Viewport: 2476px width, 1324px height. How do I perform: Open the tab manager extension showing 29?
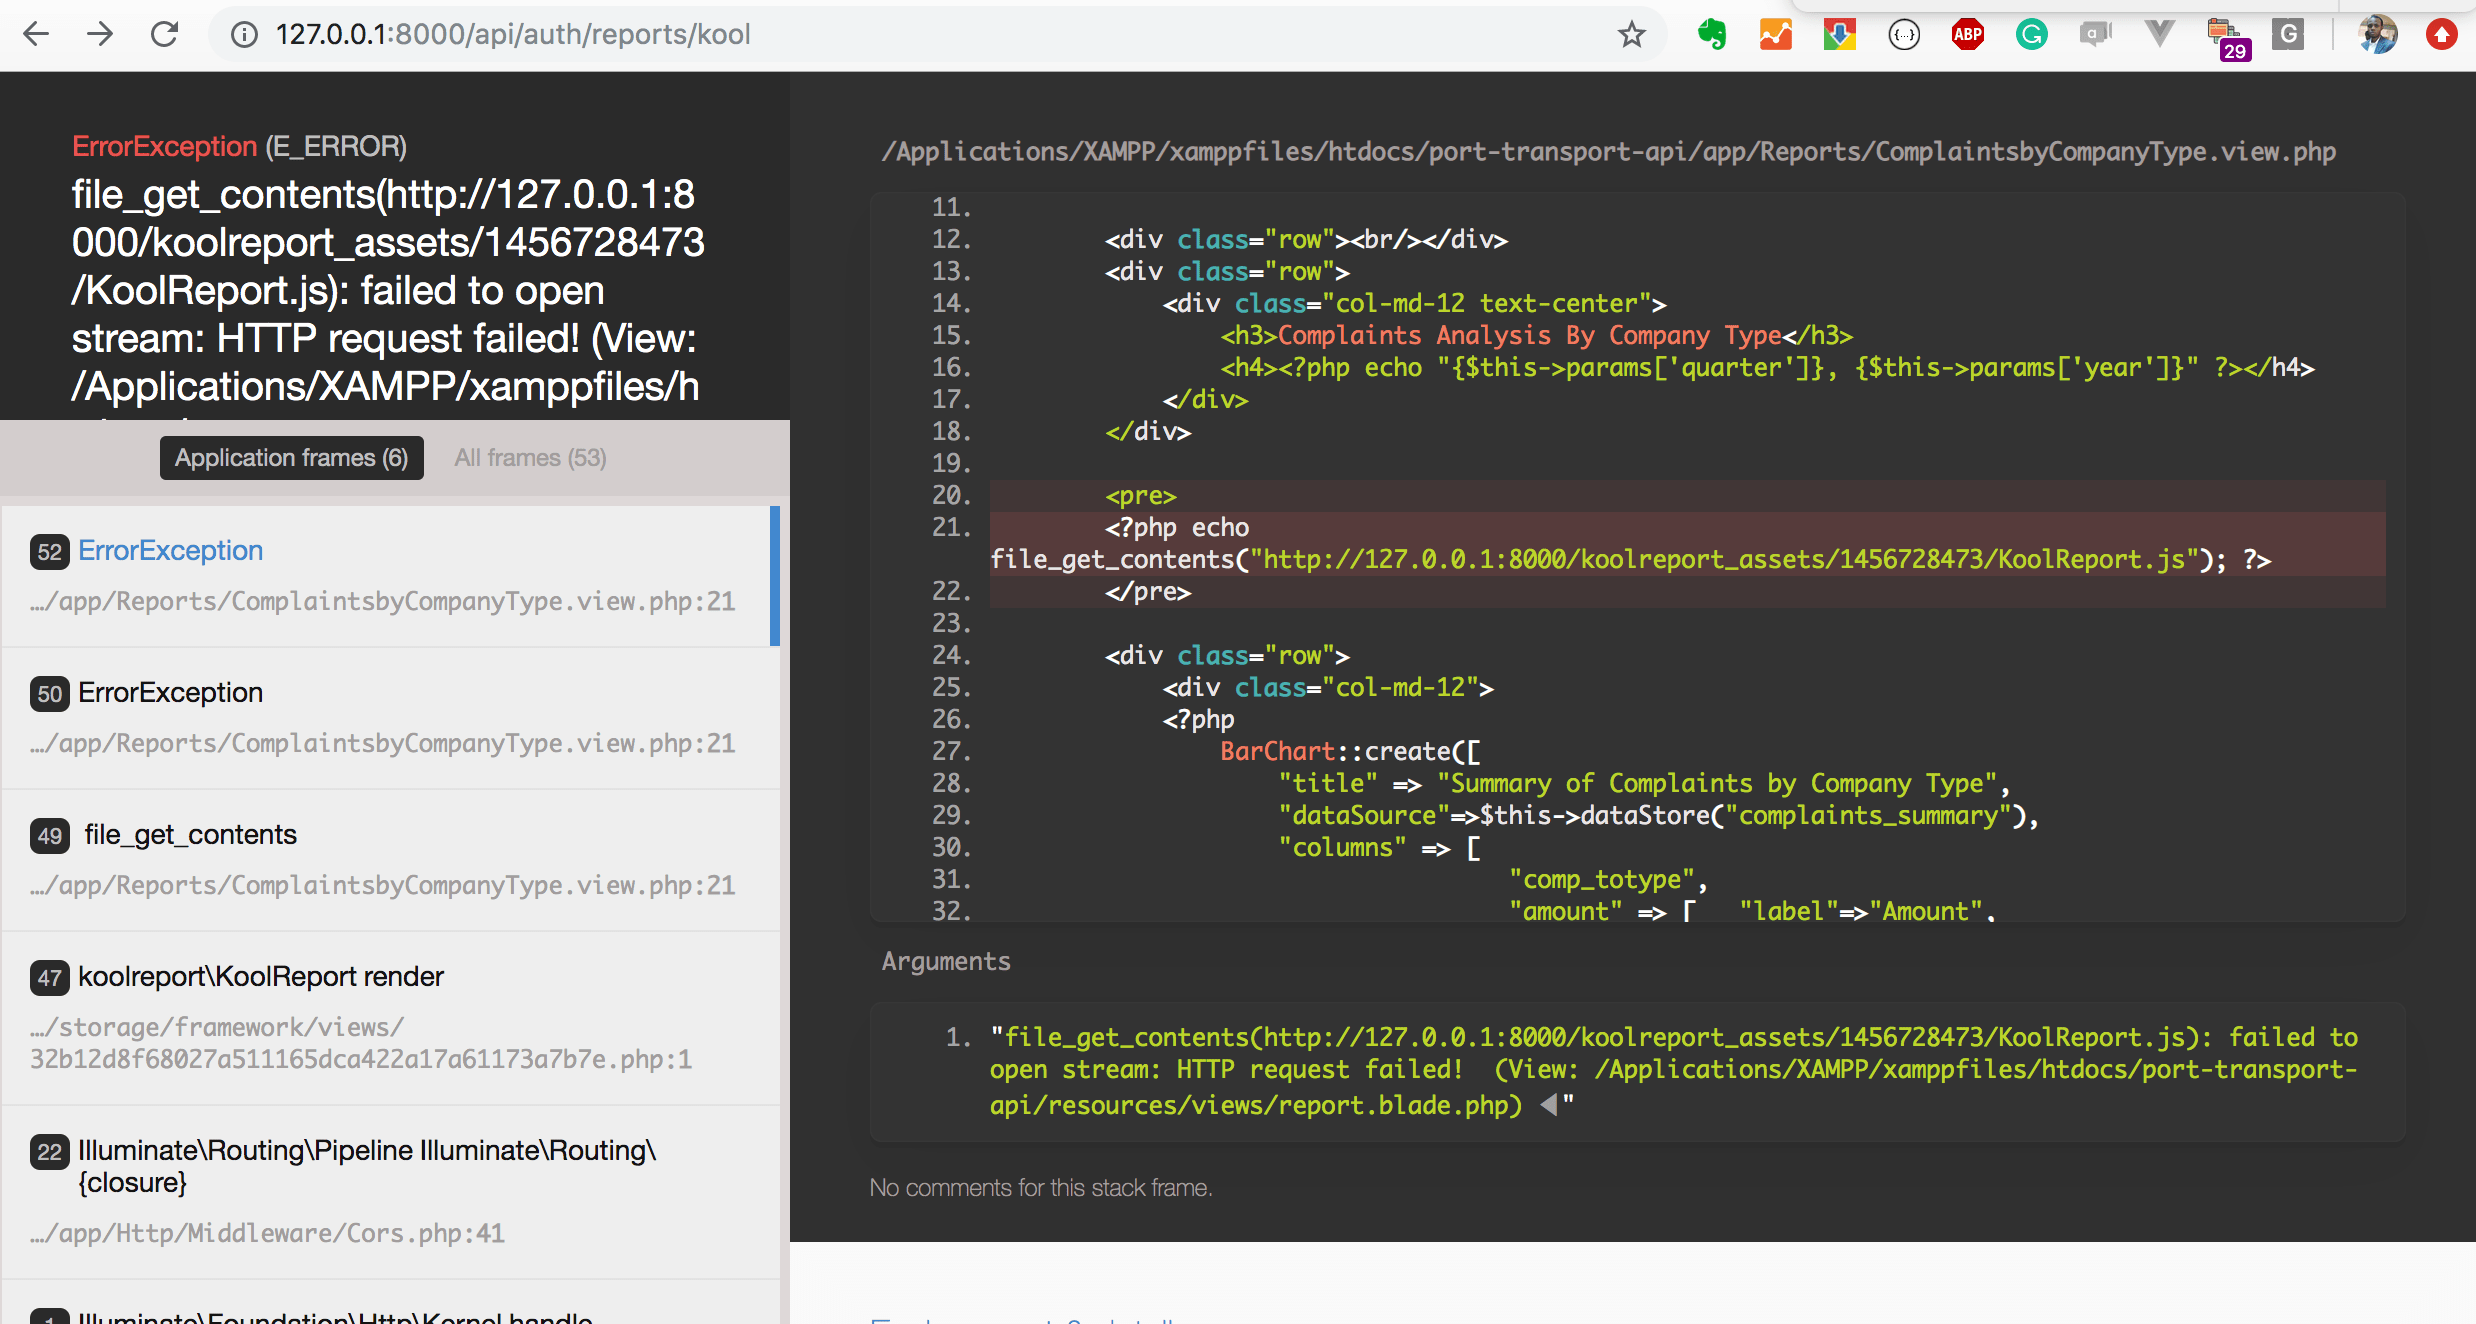[x=2228, y=38]
